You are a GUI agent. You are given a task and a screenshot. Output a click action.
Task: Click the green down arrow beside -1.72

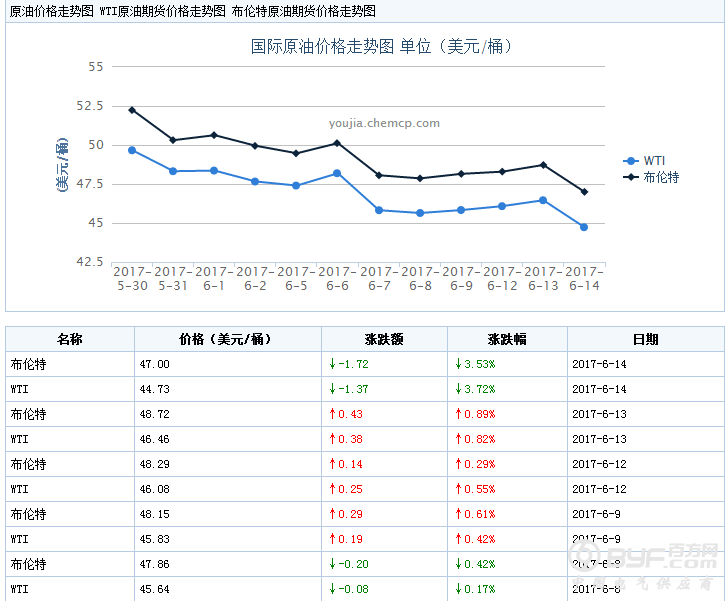click(x=332, y=364)
